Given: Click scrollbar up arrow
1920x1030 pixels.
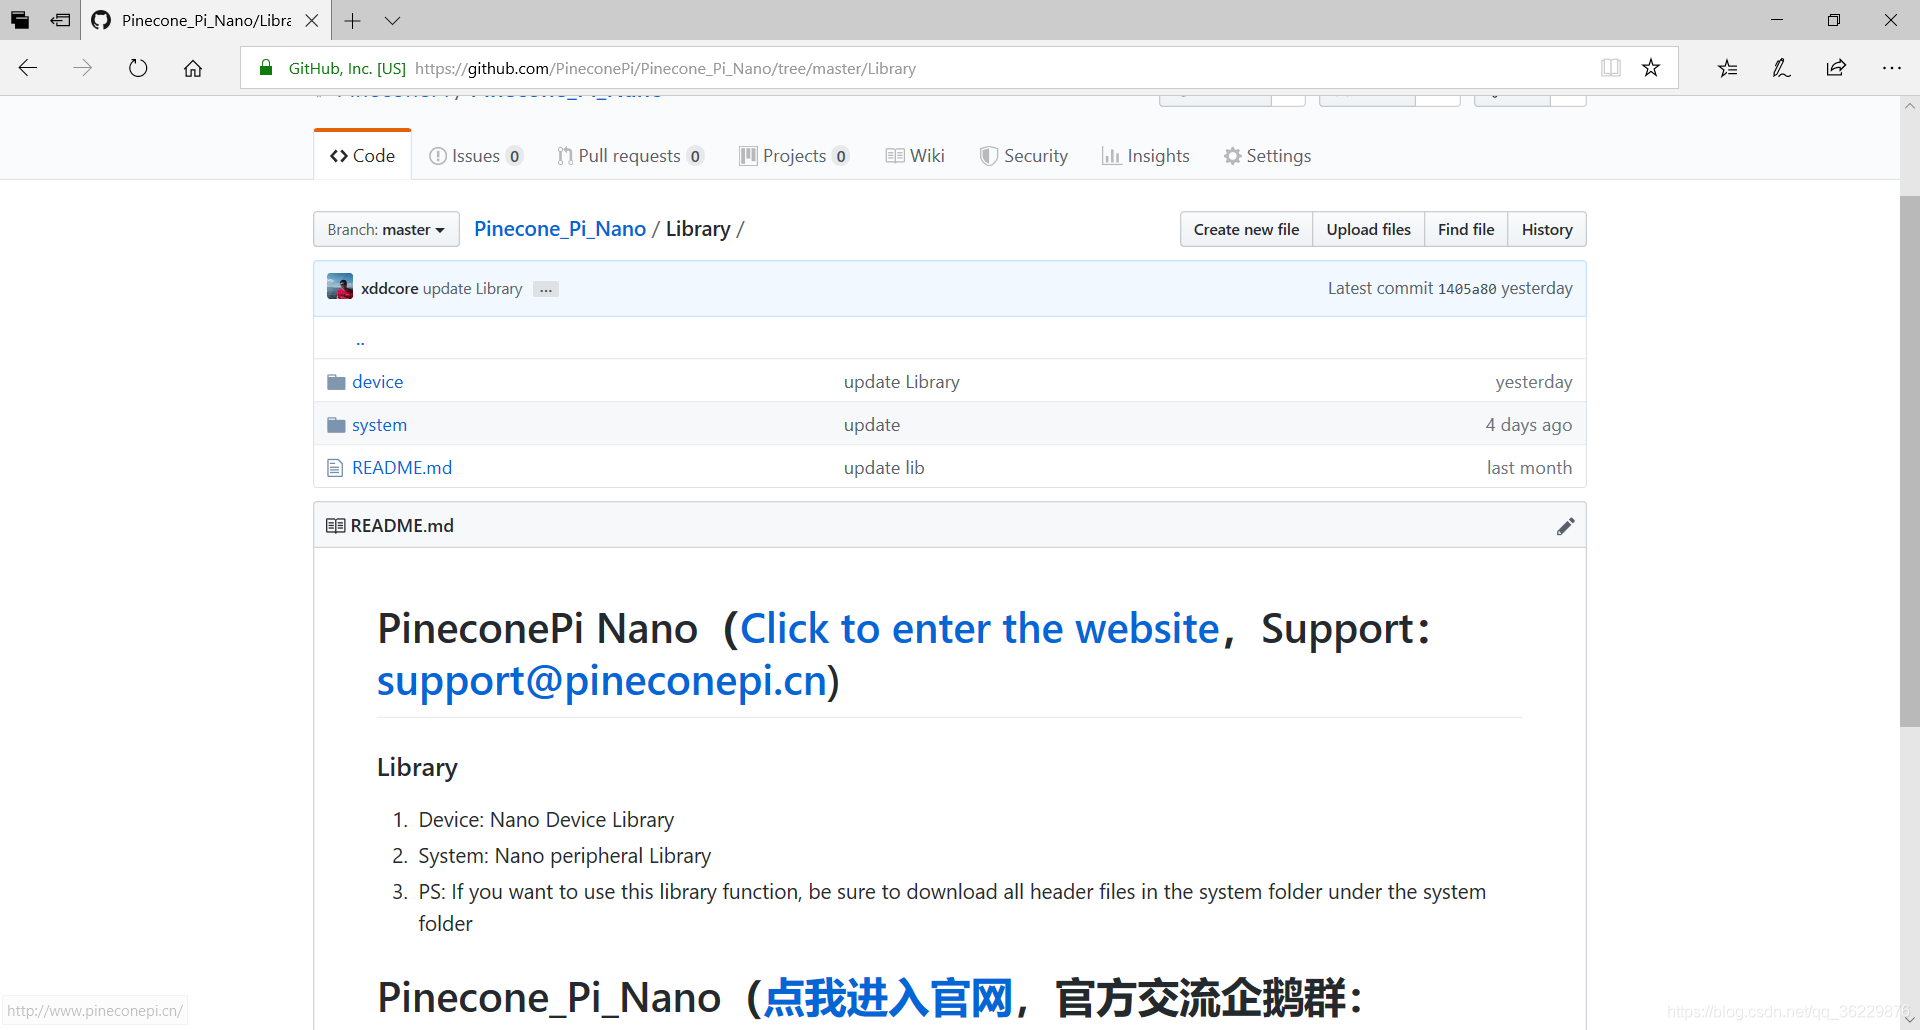Looking at the screenshot, I should point(1909,105).
